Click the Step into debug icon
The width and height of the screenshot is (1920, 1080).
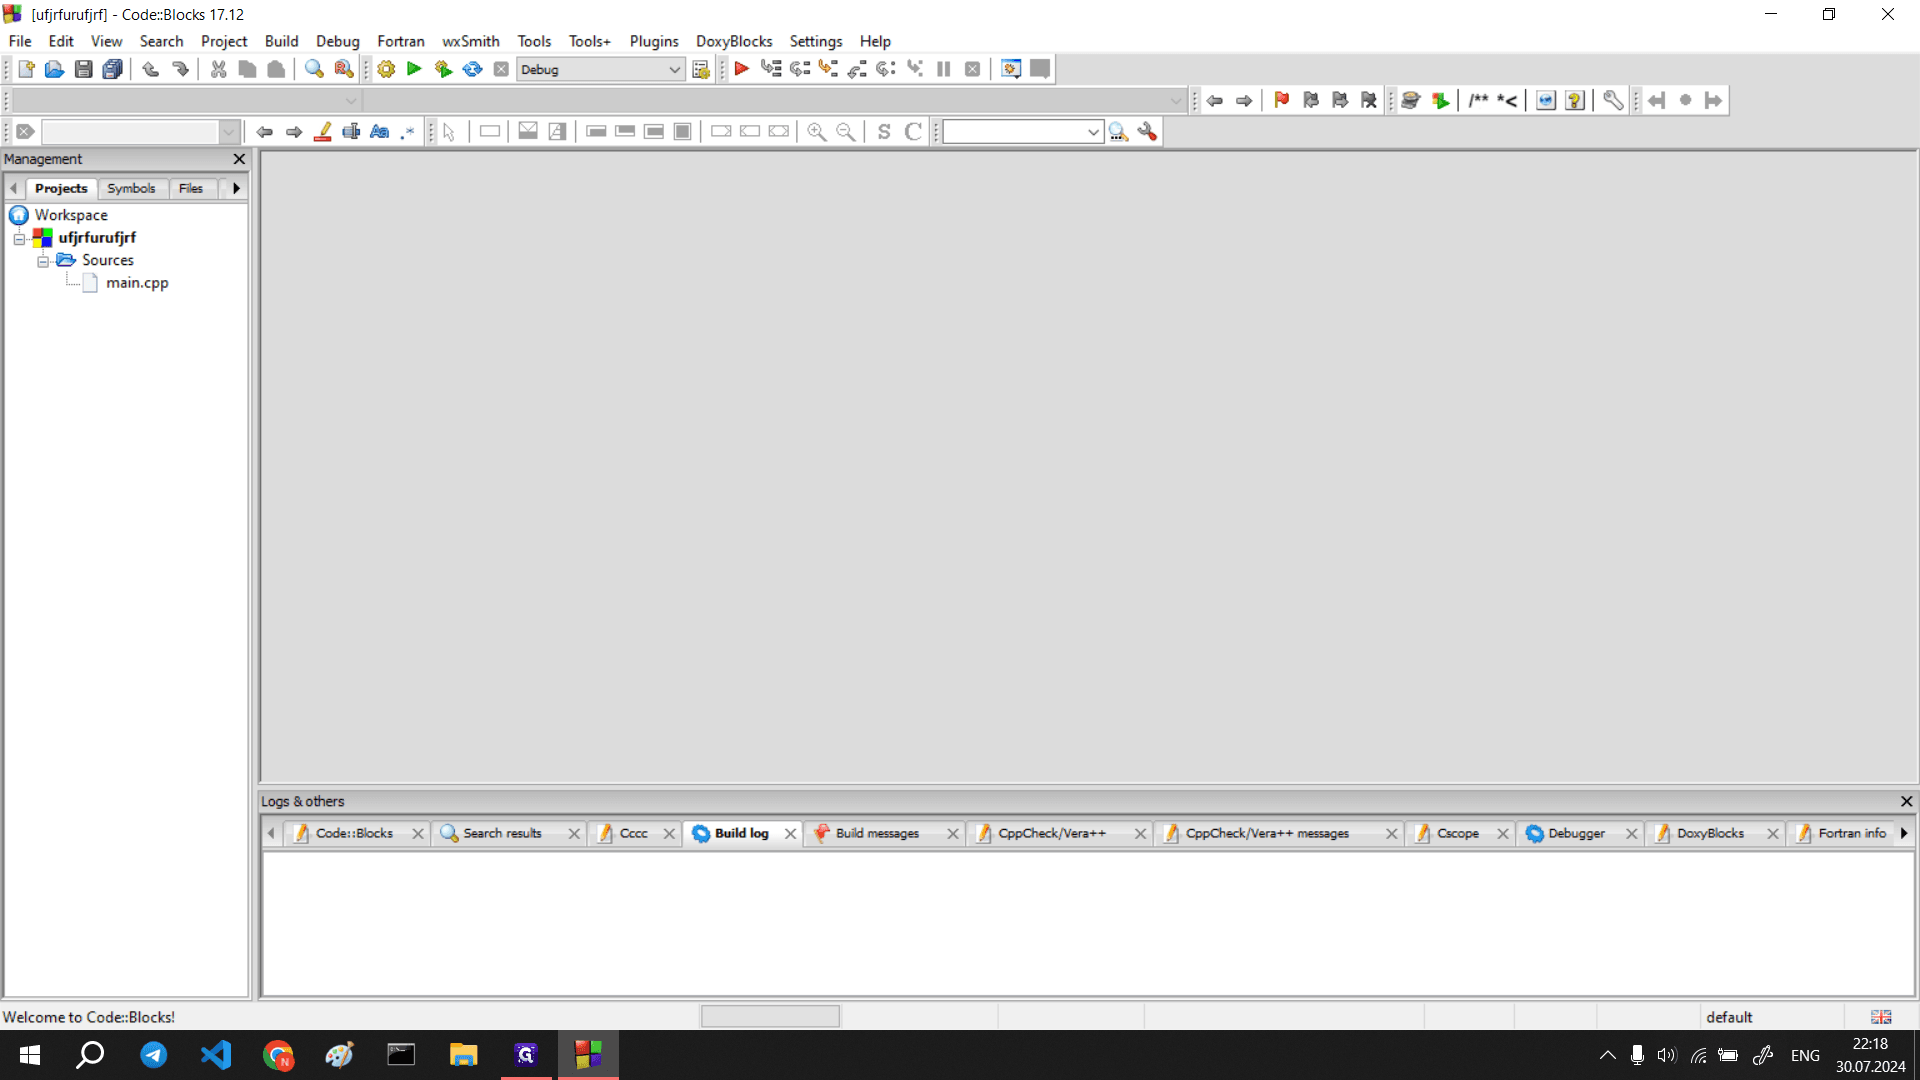coord(828,69)
